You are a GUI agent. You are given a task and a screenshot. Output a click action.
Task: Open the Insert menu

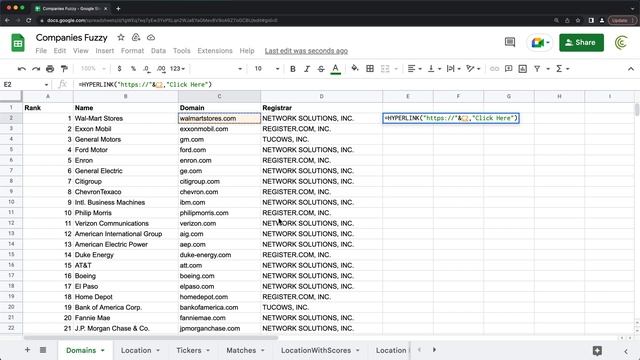coord(104,51)
